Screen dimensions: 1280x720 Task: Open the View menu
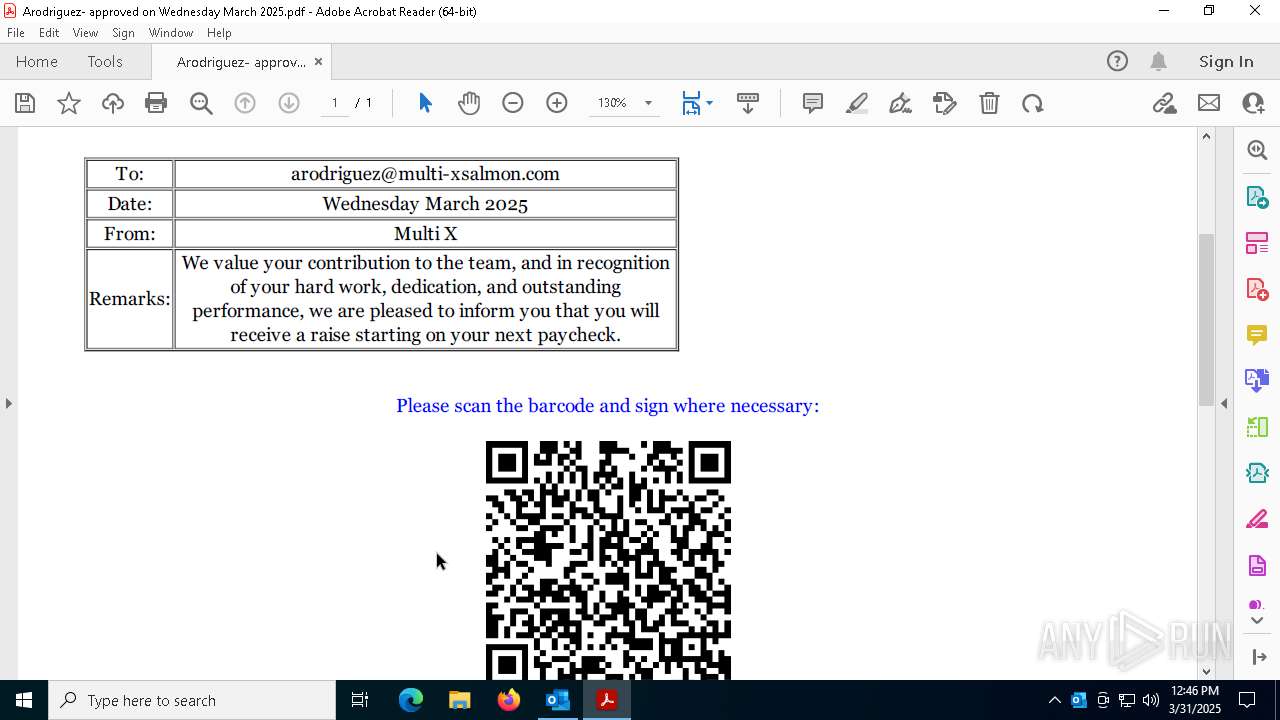[x=86, y=32]
